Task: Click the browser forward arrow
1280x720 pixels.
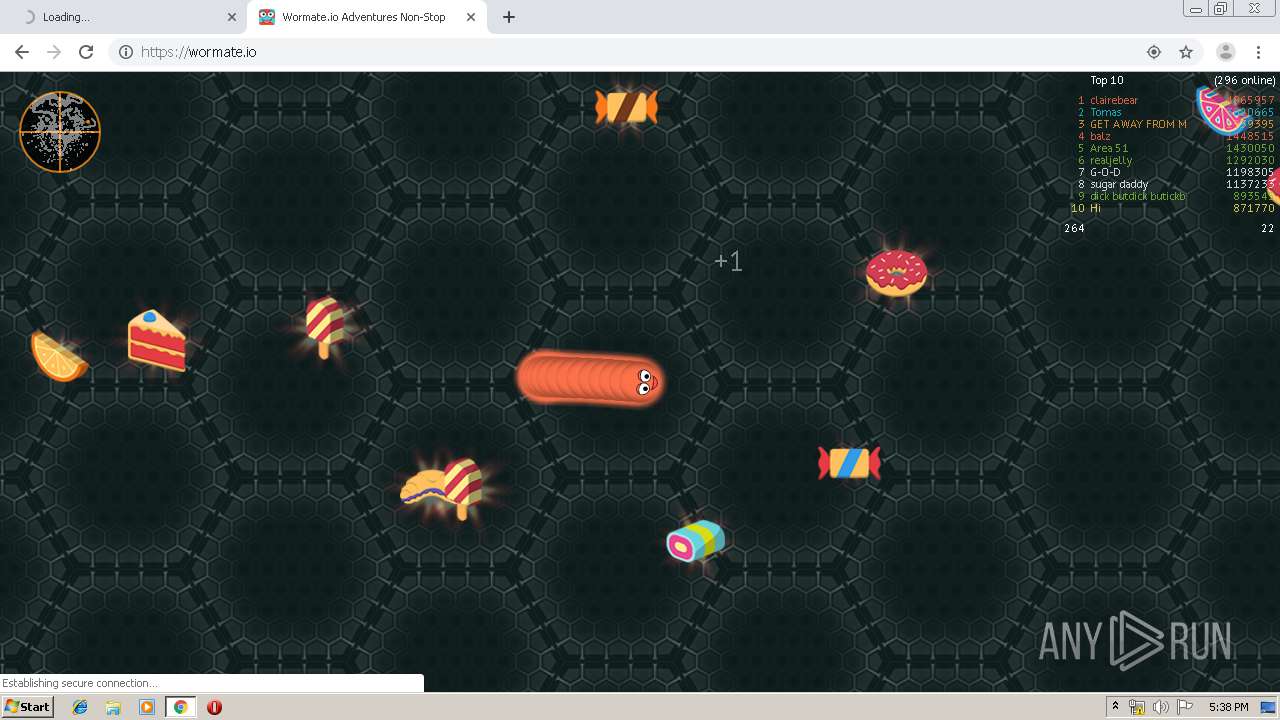Action: point(54,52)
